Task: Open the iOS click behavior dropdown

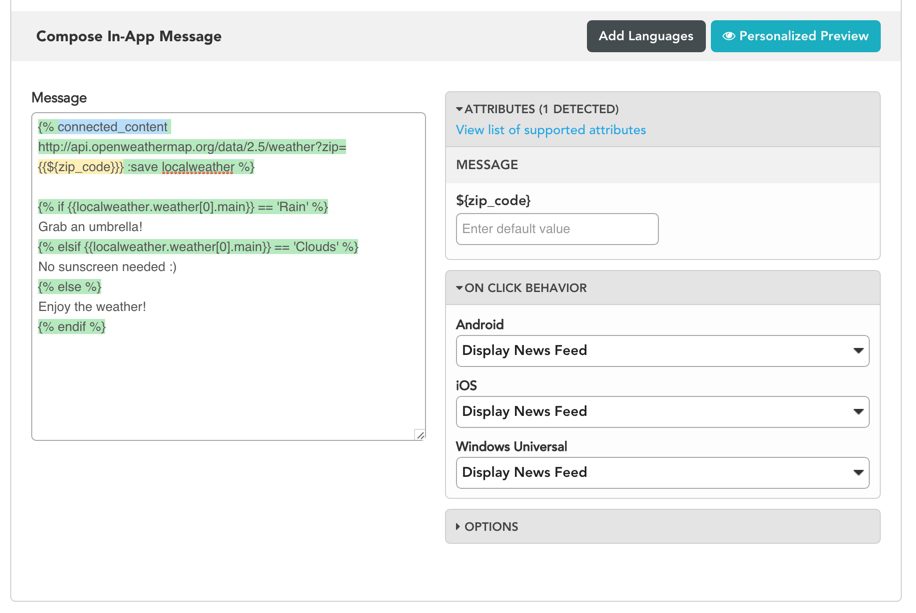Action: [x=662, y=412]
